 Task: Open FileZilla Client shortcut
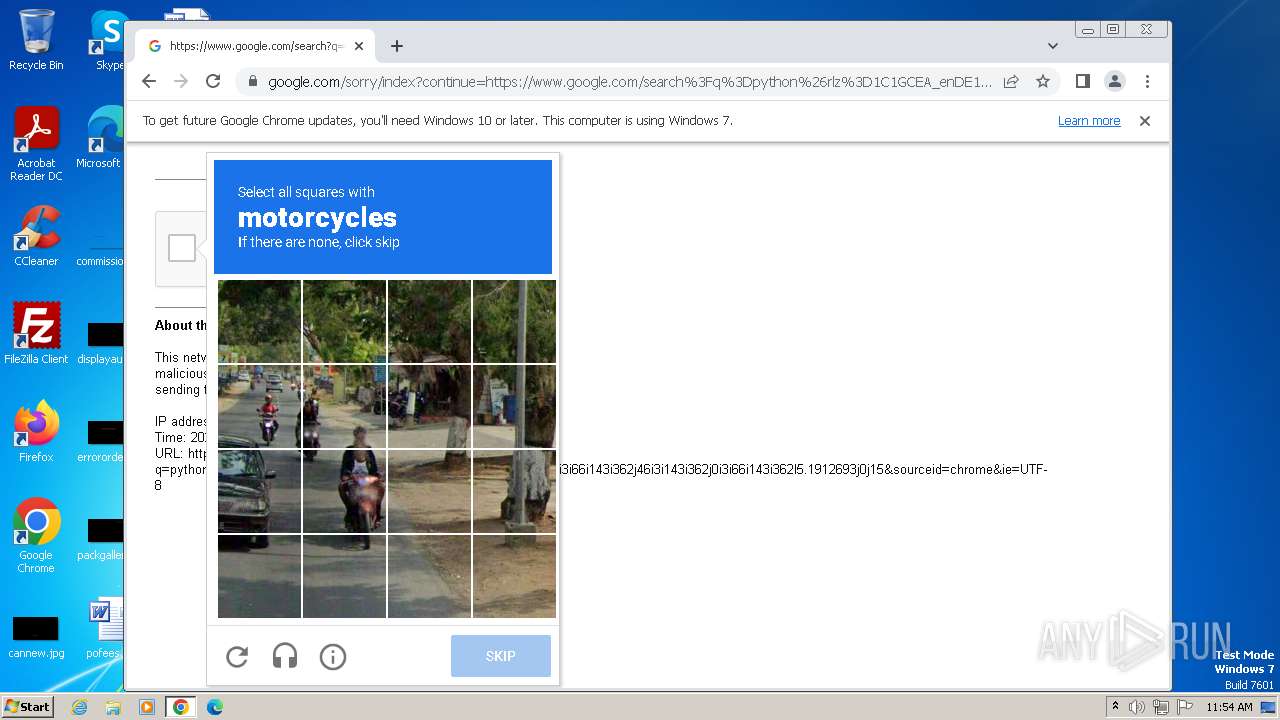click(x=36, y=334)
